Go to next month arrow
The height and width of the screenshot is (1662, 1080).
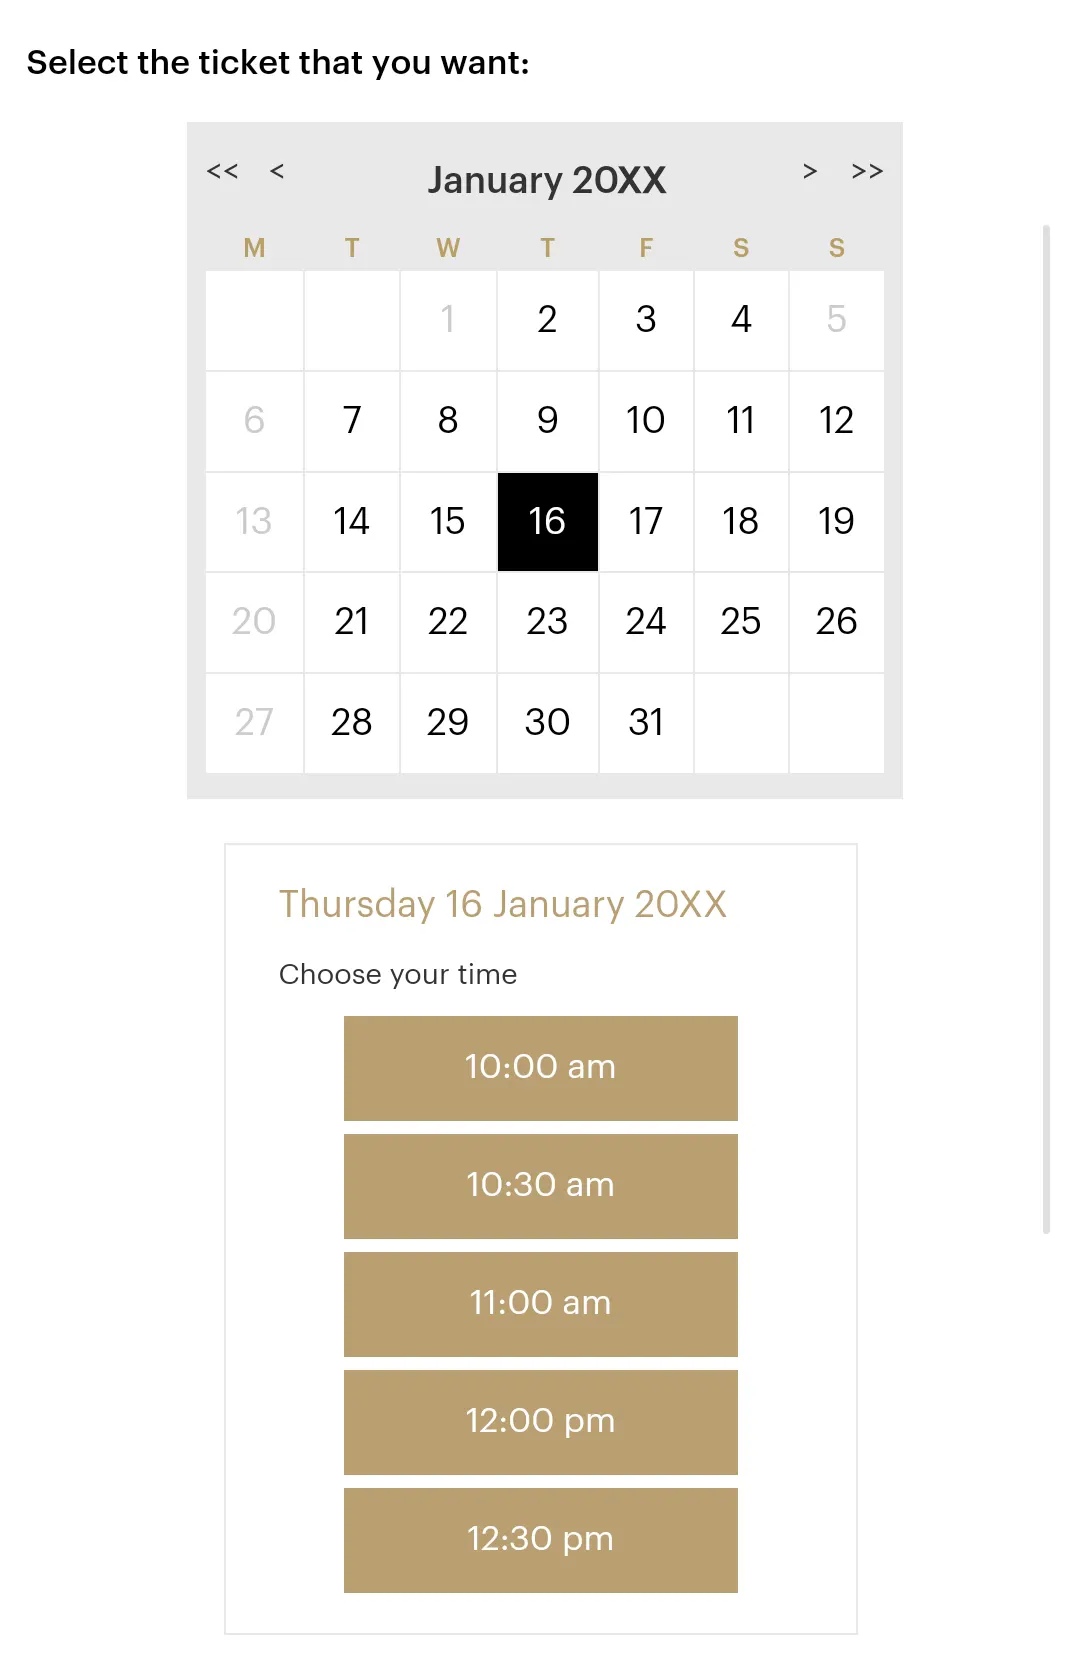810,171
